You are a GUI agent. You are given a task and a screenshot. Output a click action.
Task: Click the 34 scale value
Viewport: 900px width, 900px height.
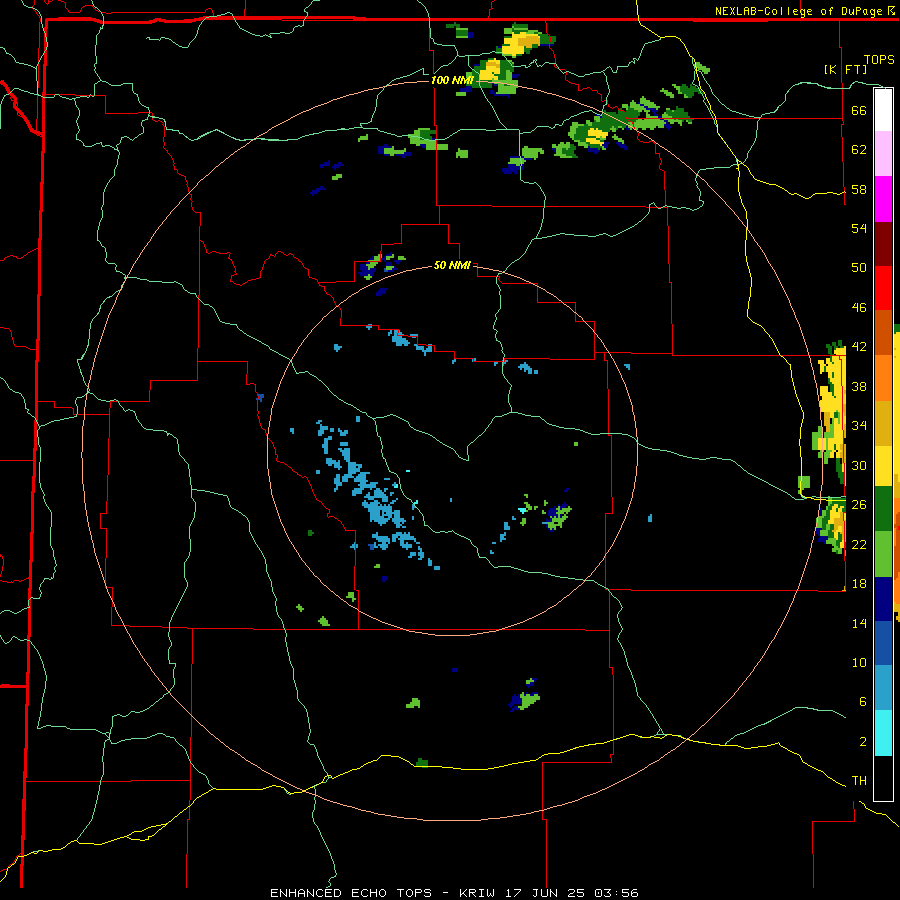859,426
